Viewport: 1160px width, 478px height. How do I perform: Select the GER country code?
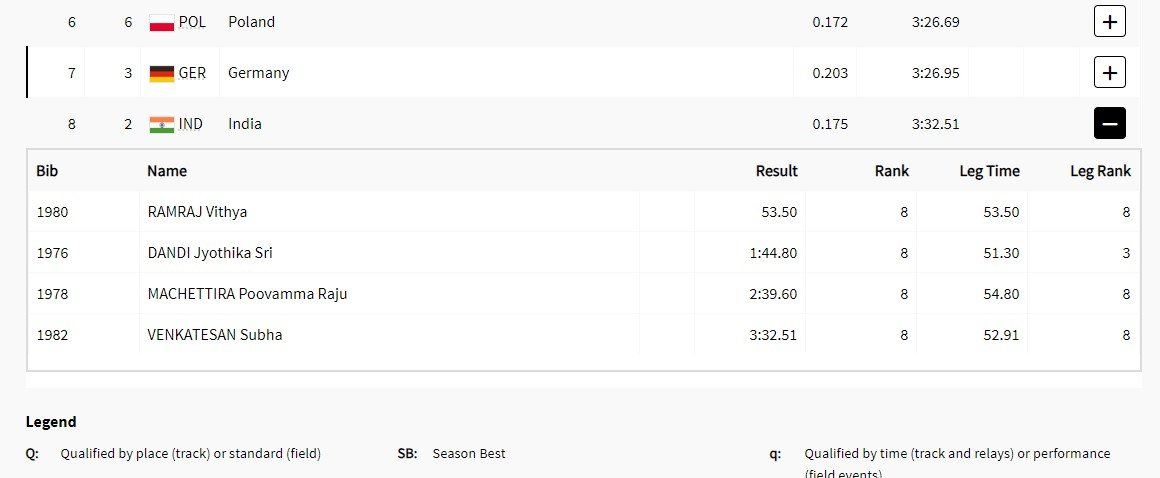pyautogui.click(x=192, y=73)
